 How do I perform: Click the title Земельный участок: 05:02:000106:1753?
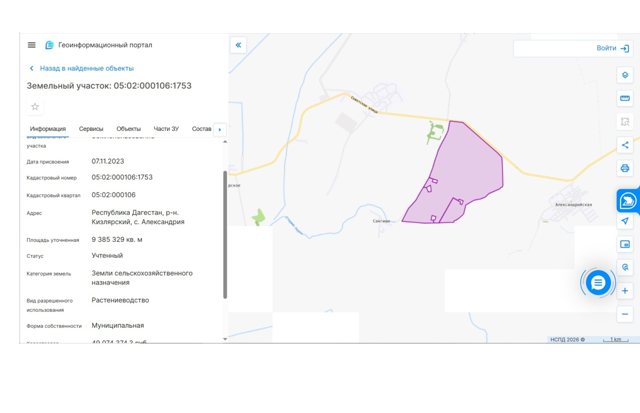click(x=109, y=86)
